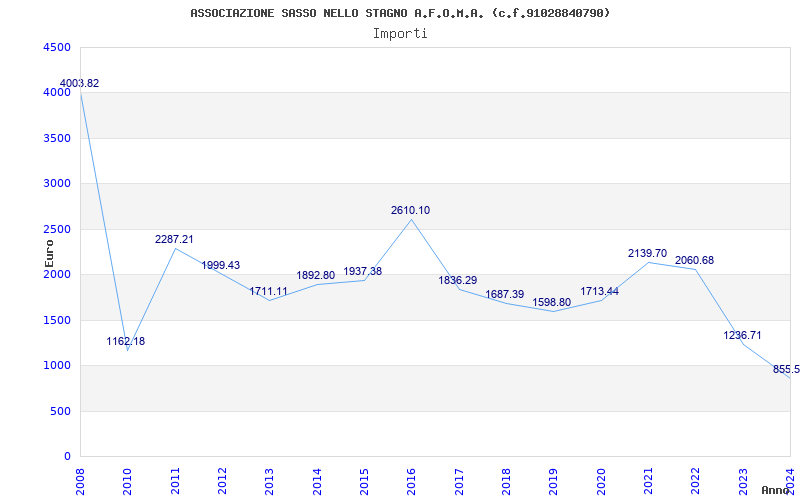Select peak data label 2610.10
This screenshot has height=500, width=800.
pyautogui.click(x=411, y=210)
